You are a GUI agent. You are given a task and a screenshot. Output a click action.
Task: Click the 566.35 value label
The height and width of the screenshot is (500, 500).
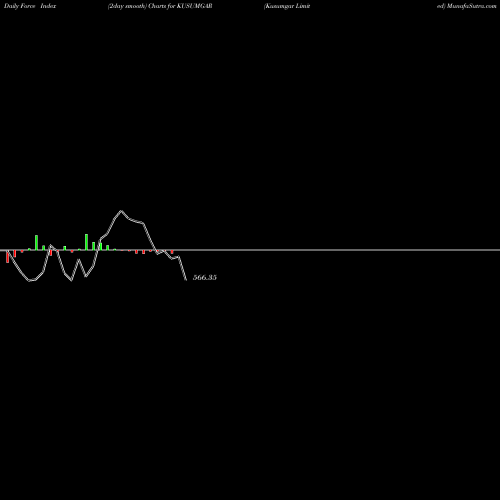[205, 277]
